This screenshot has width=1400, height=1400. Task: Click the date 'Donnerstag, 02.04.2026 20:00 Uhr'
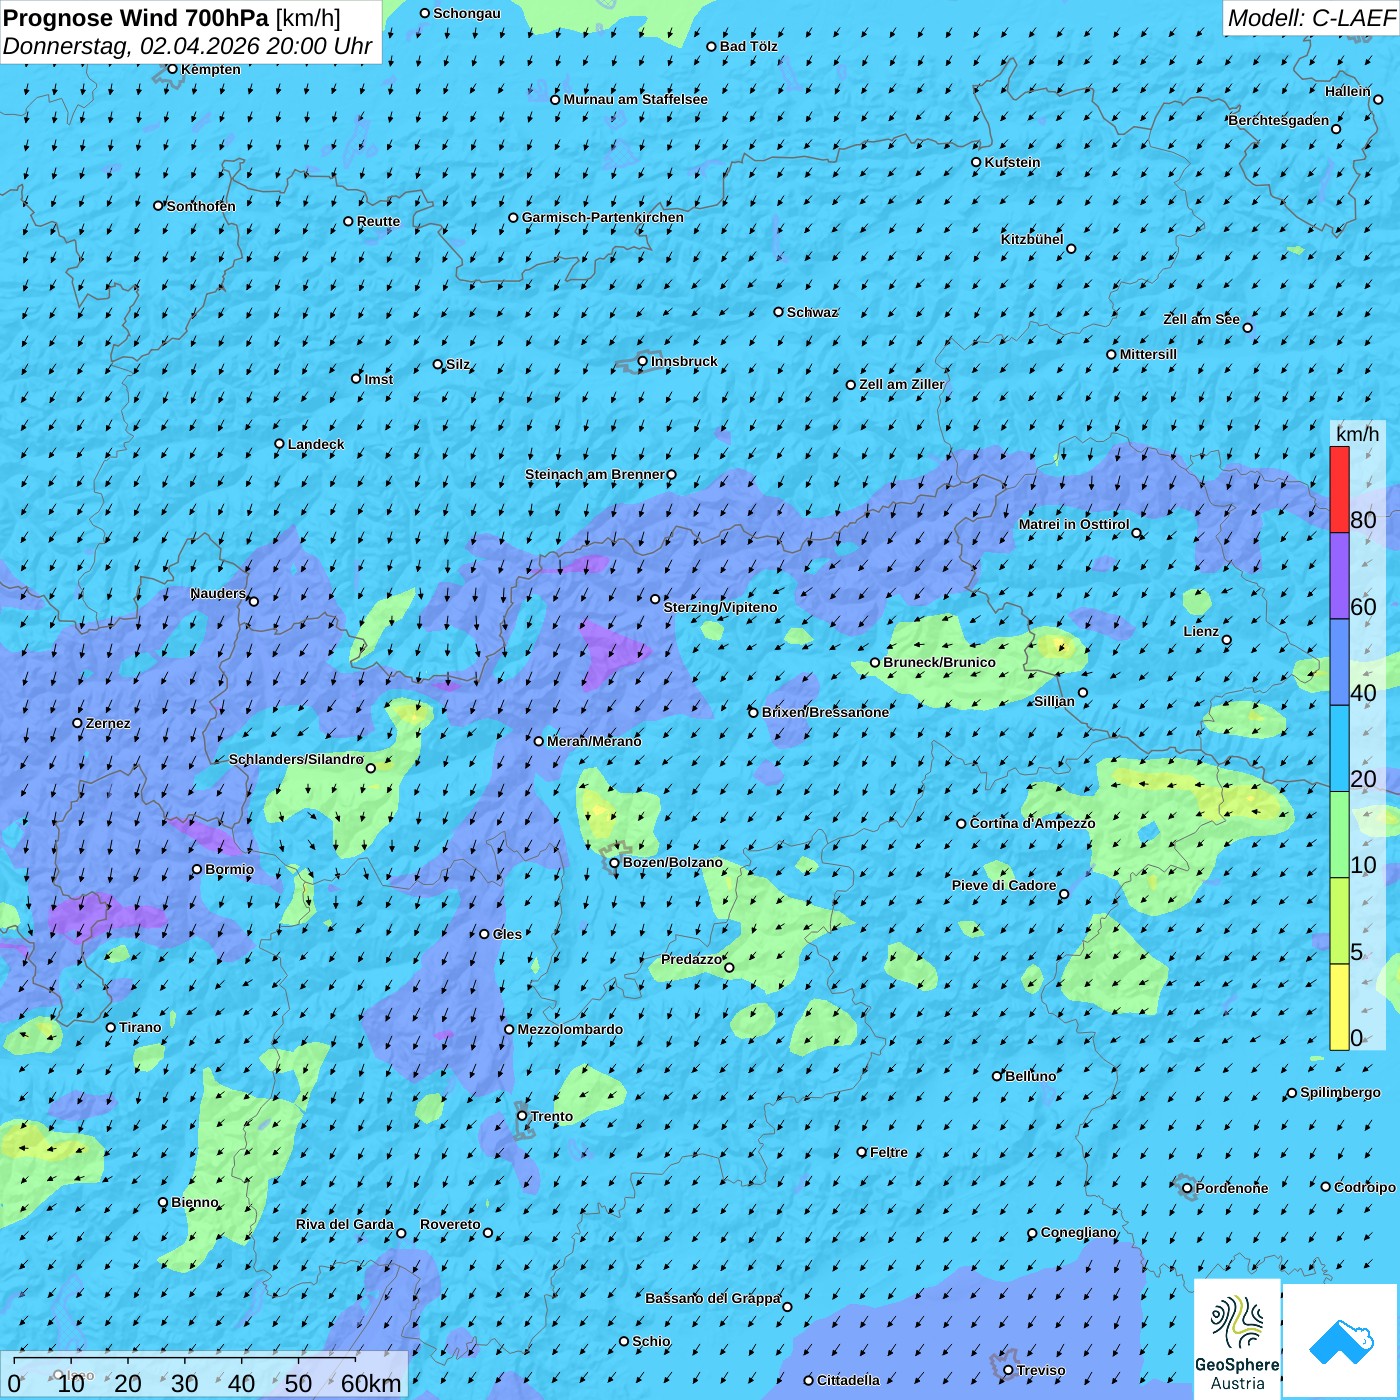point(188,46)
